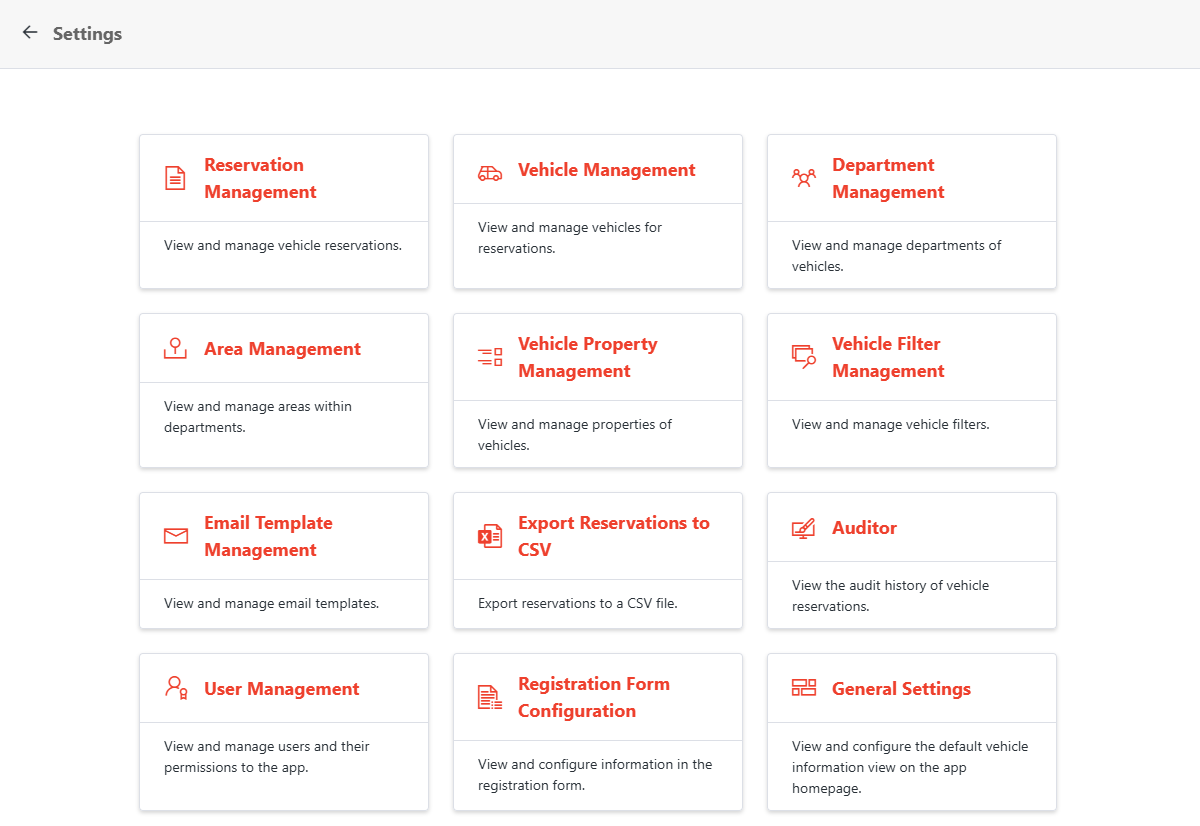
Task: Select the Area Management location pin icon
Action: [x=175, y=348]
